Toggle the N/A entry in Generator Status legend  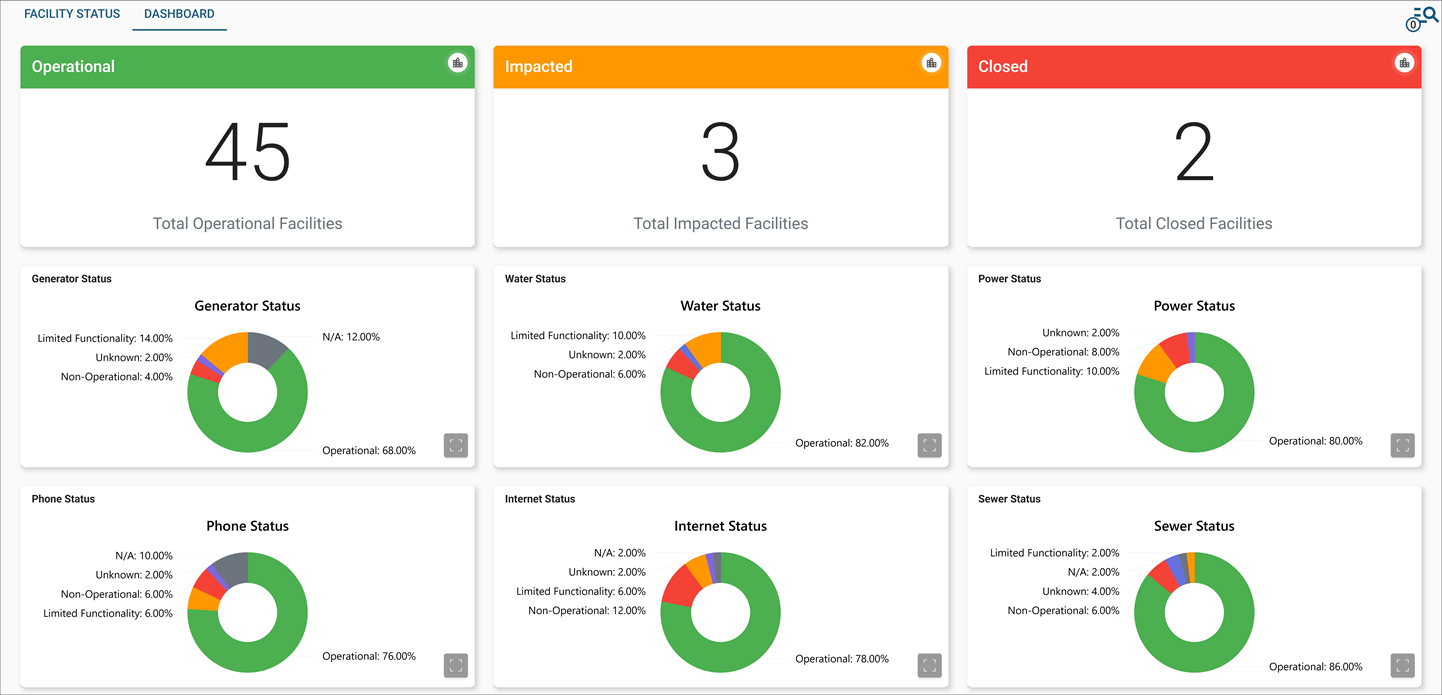click(350, 337)
